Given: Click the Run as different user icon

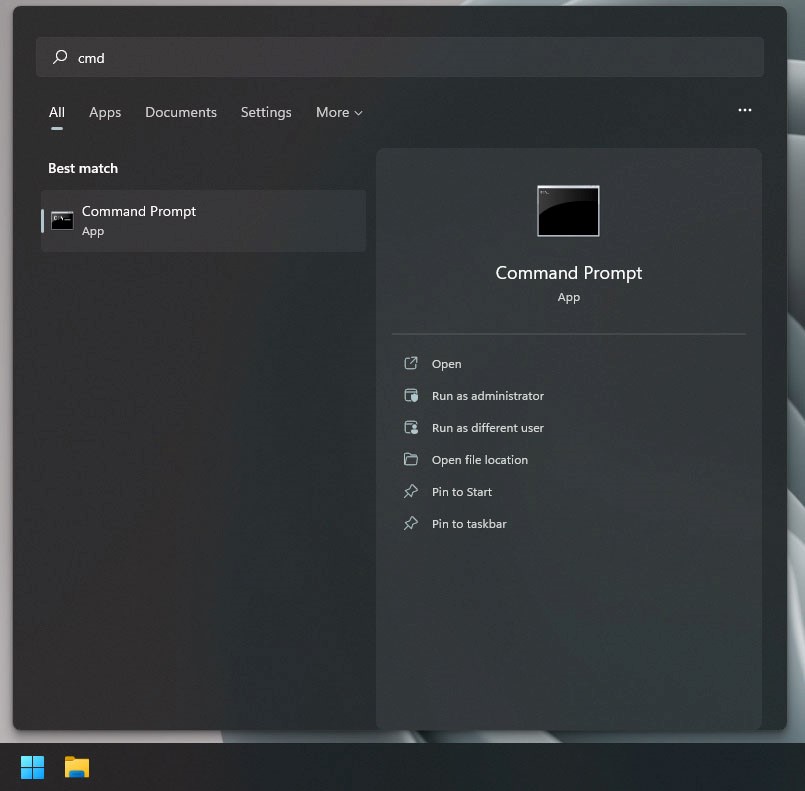Looking at the screenshot, I should click(411, 427).
